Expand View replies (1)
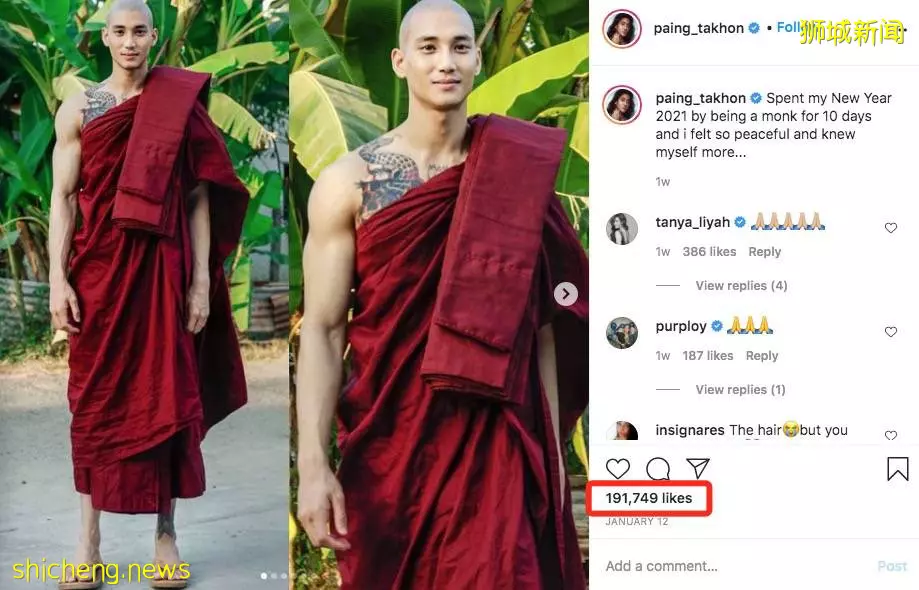Viewport: 919px width, 590px height. click(740, 390)
